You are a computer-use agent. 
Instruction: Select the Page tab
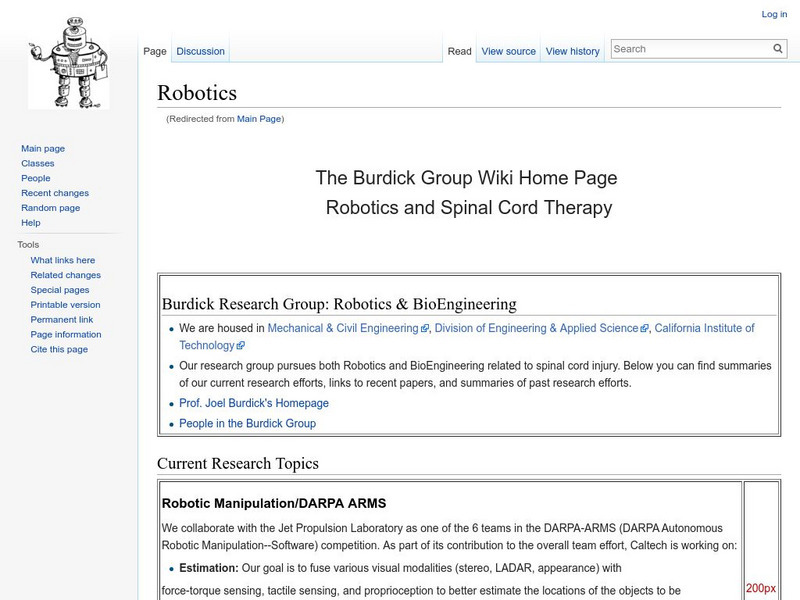tap(155, 51)
